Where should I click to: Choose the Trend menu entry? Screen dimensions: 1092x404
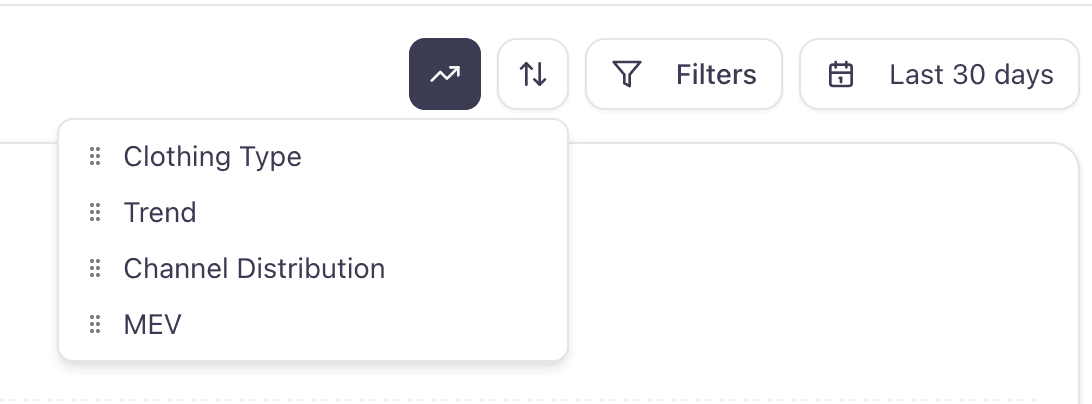160,212
